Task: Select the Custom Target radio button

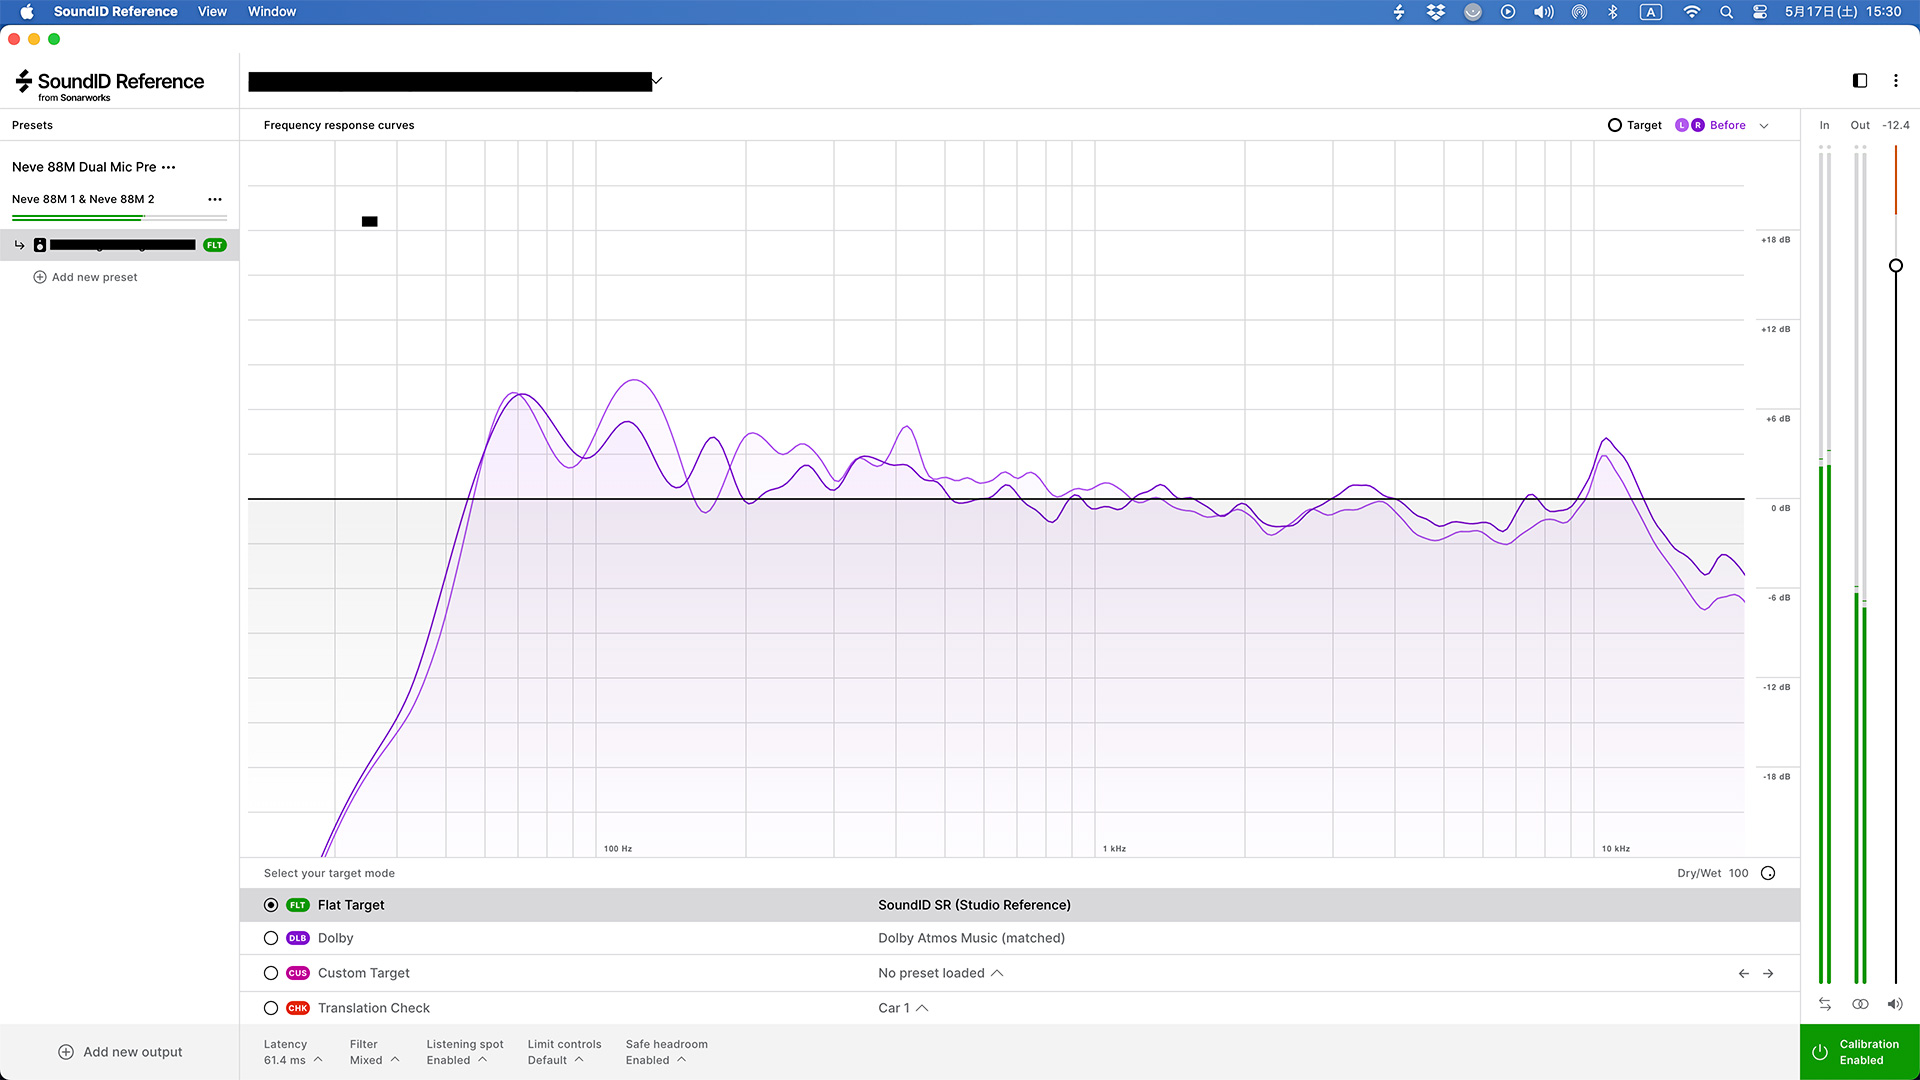Action: 271,973
